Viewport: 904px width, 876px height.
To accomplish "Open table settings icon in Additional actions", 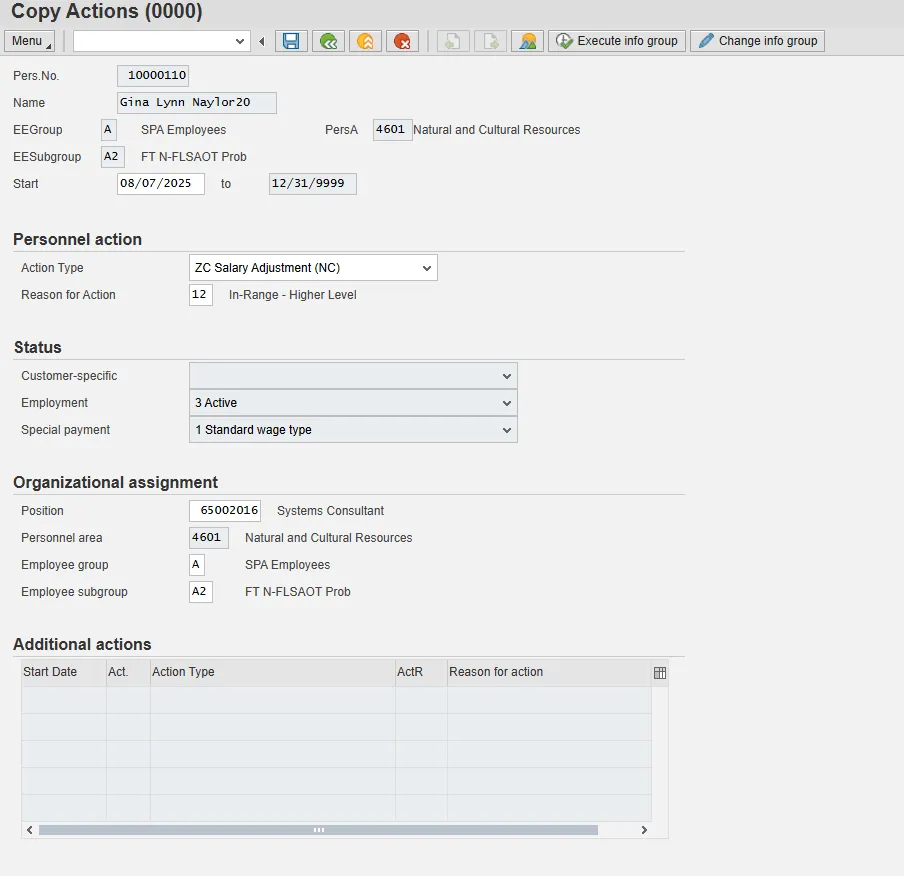I will (x=659, y=673).
